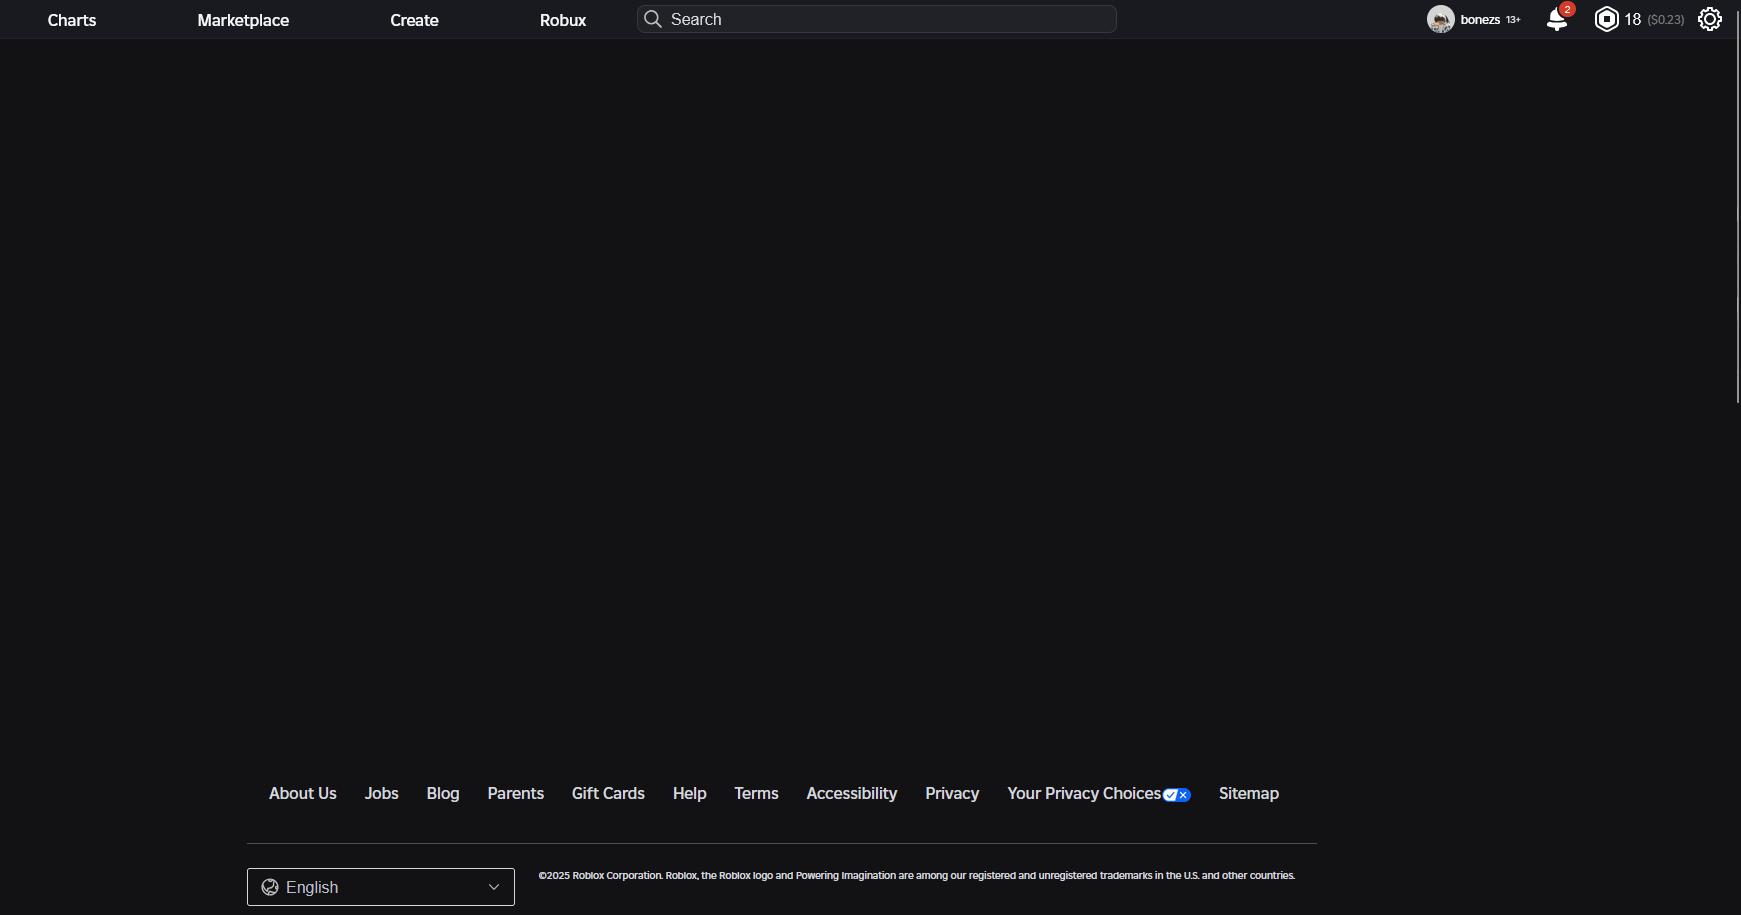The height and width of the screenshot is (915, 1741).
Task: Click the bonezs username text
Action: tap(1480, 20)
